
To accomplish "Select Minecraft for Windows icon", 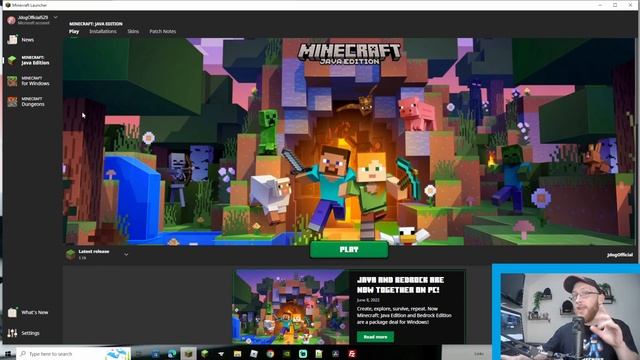I will [x=12, y=81].
